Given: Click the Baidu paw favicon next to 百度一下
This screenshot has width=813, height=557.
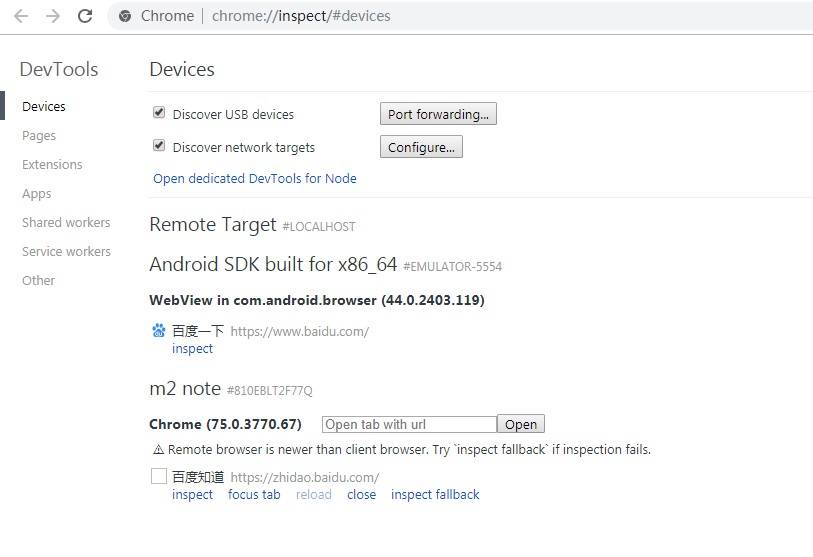Looking at the screenshot, I should point(159,330).
